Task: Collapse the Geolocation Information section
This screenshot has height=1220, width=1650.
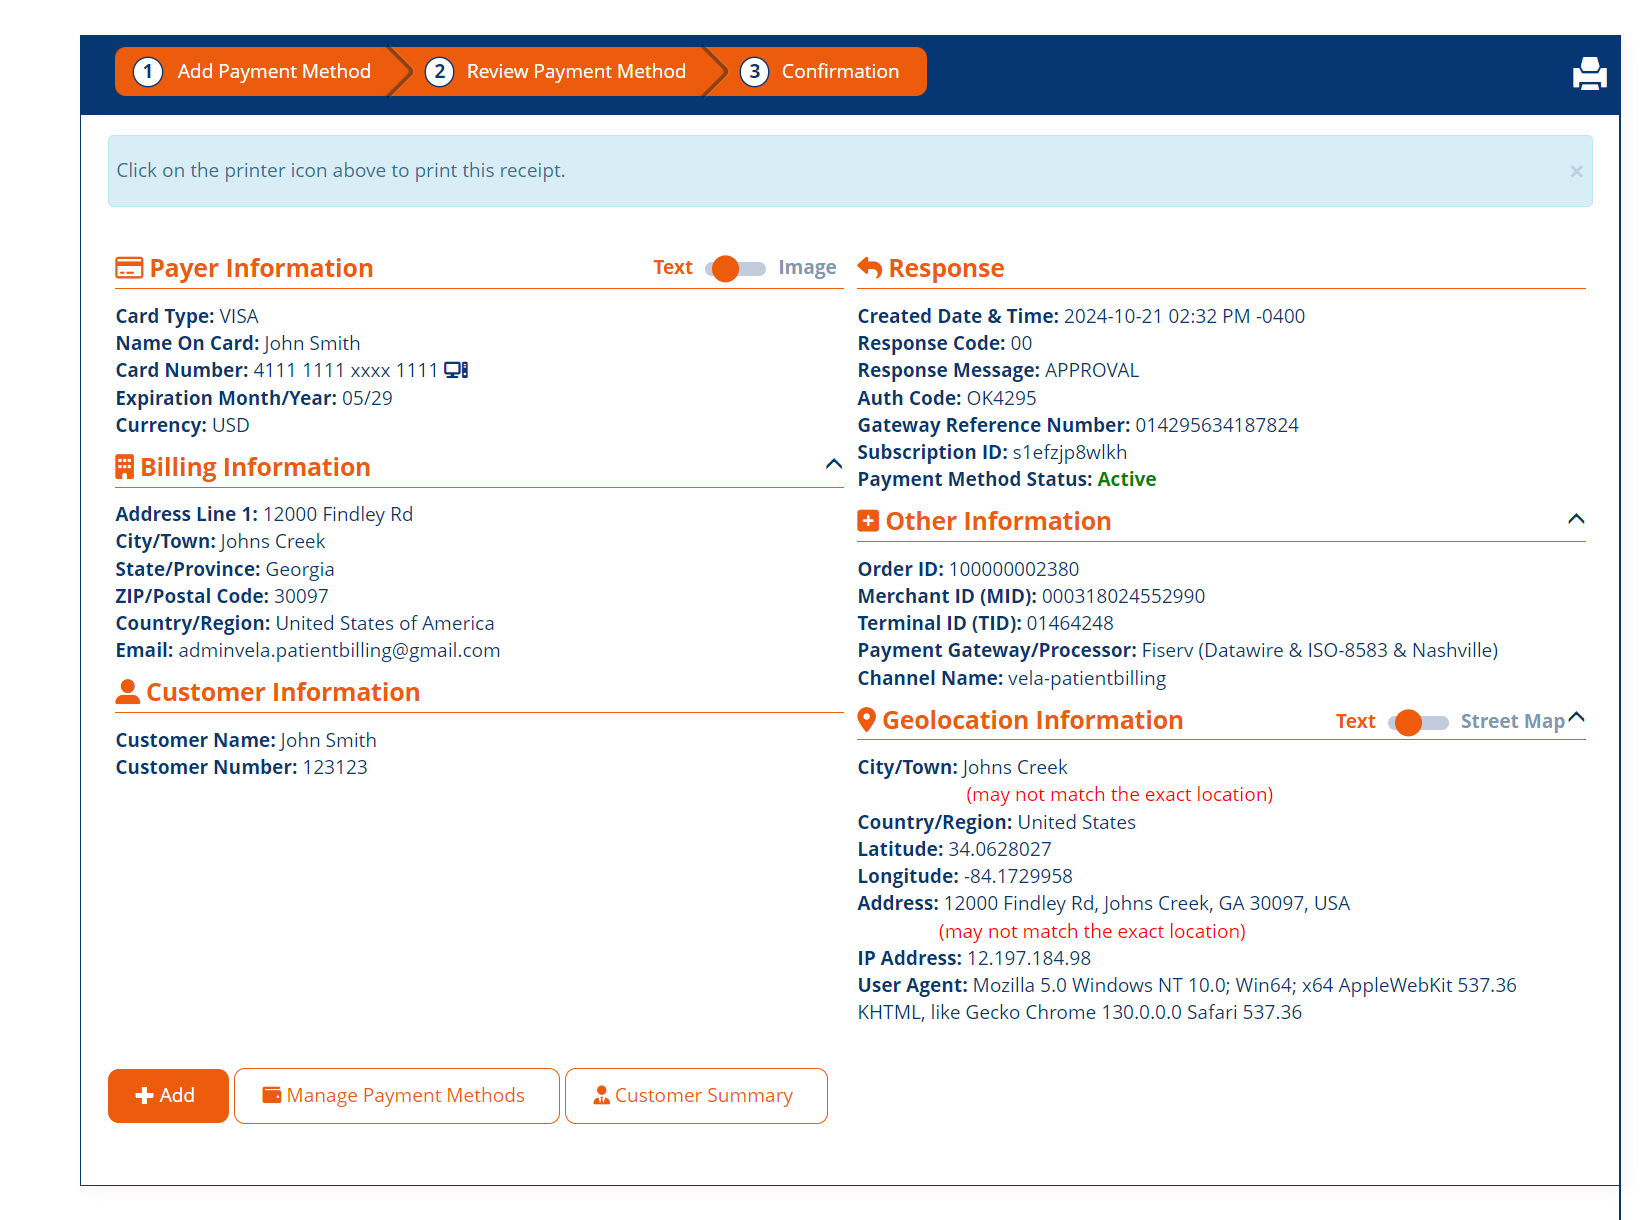Action: pyautogui.click(x=1577, y=717)
